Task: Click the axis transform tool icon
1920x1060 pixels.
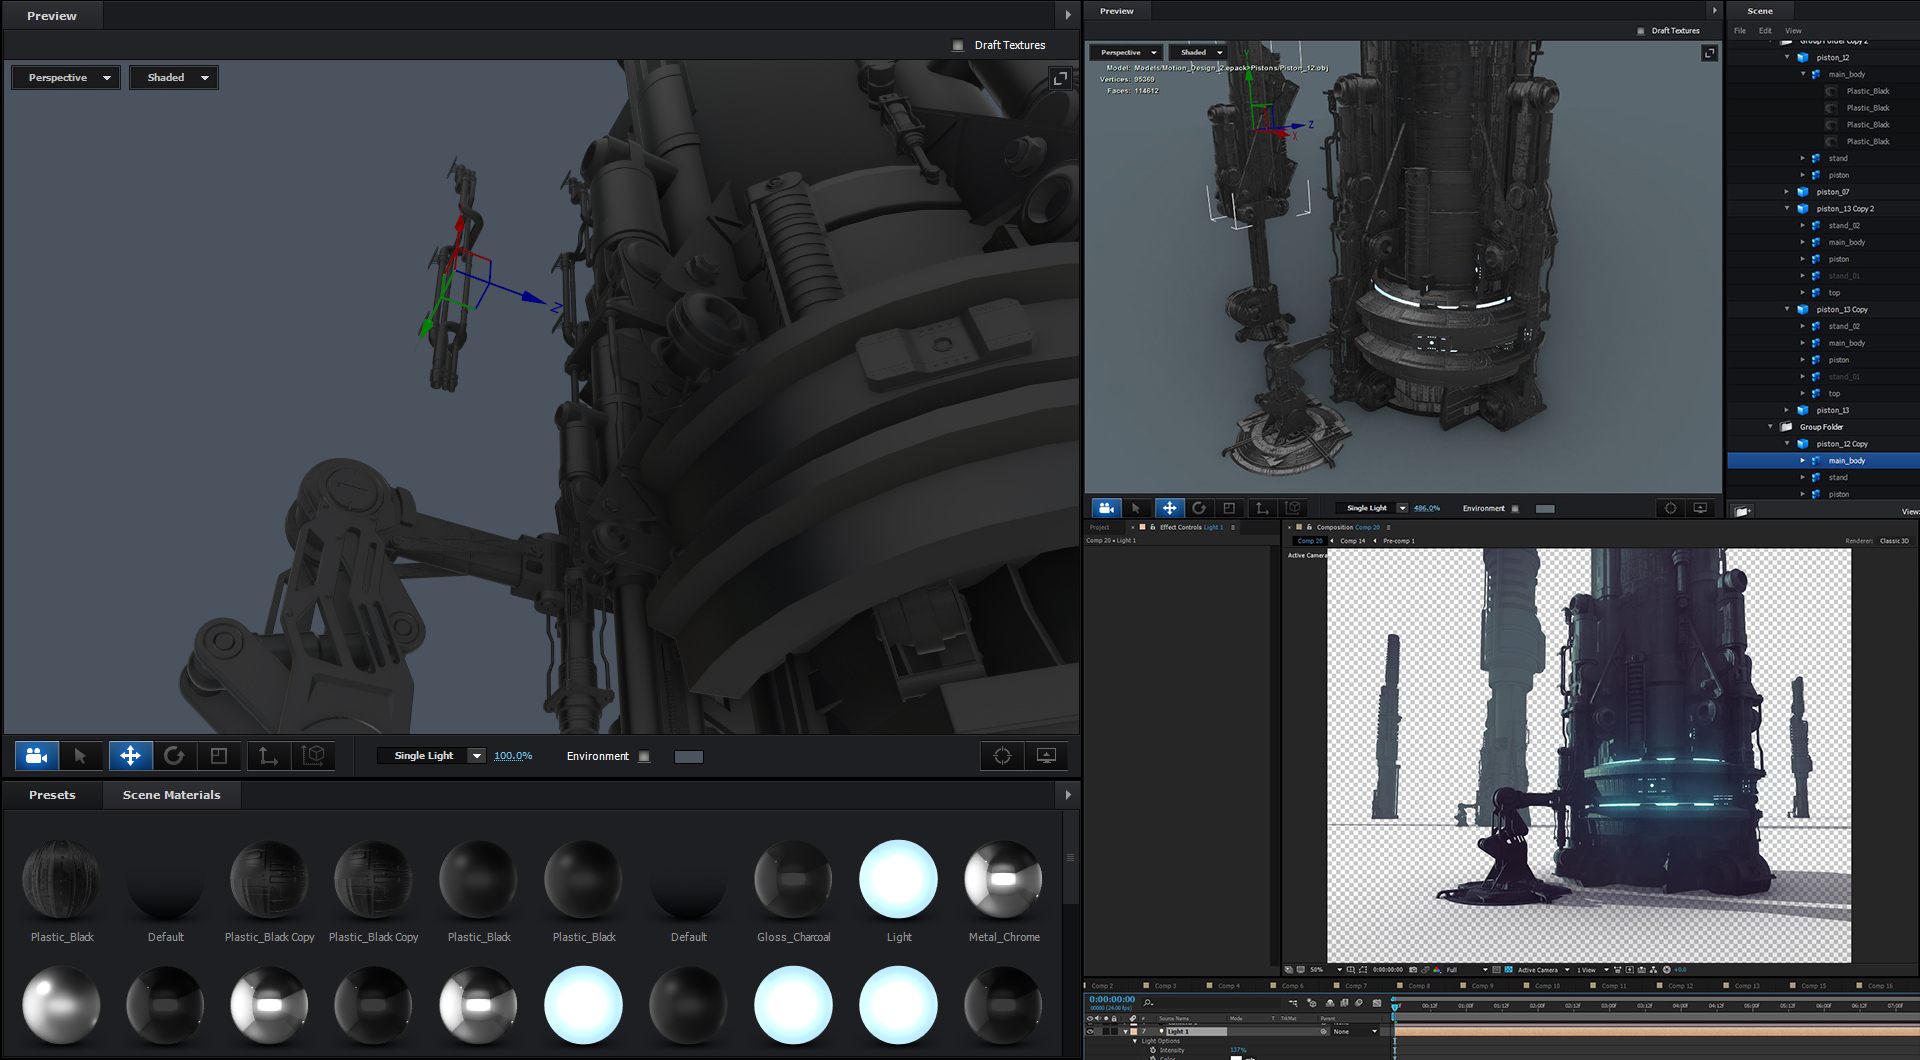Action: (x=268, y=756)
